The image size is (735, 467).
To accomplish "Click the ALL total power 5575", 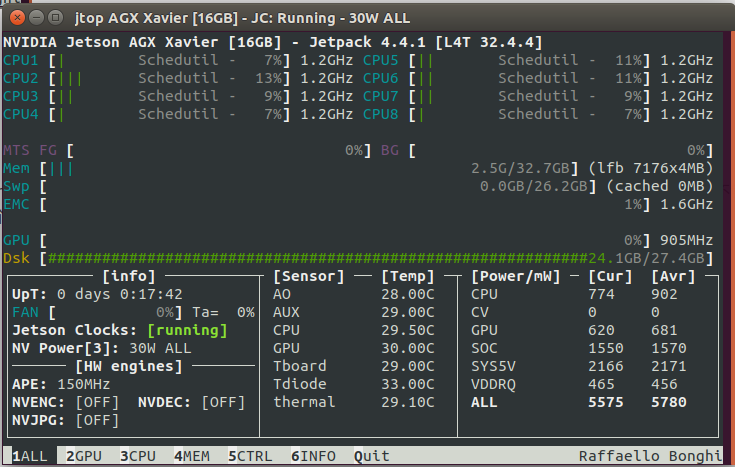I will [606, 402].
